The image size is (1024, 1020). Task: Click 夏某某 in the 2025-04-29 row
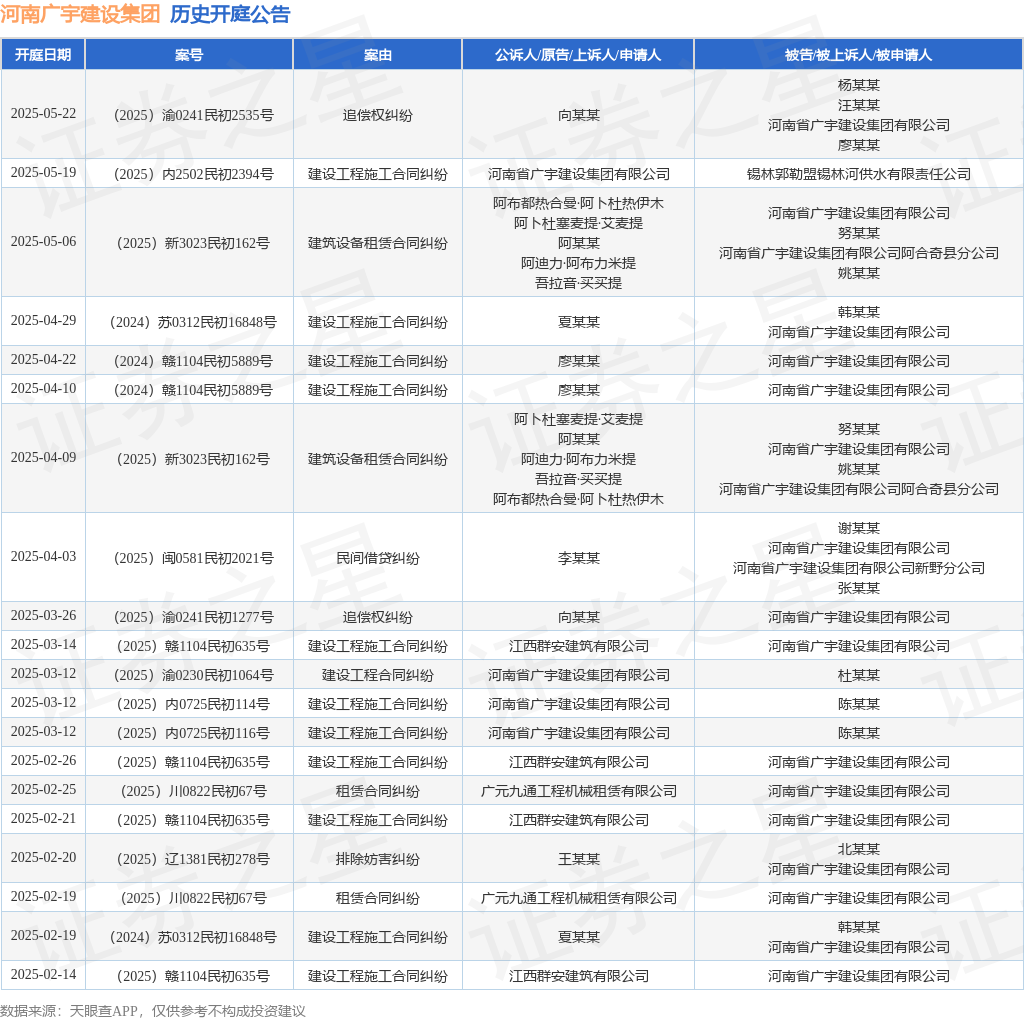[578, 322]
